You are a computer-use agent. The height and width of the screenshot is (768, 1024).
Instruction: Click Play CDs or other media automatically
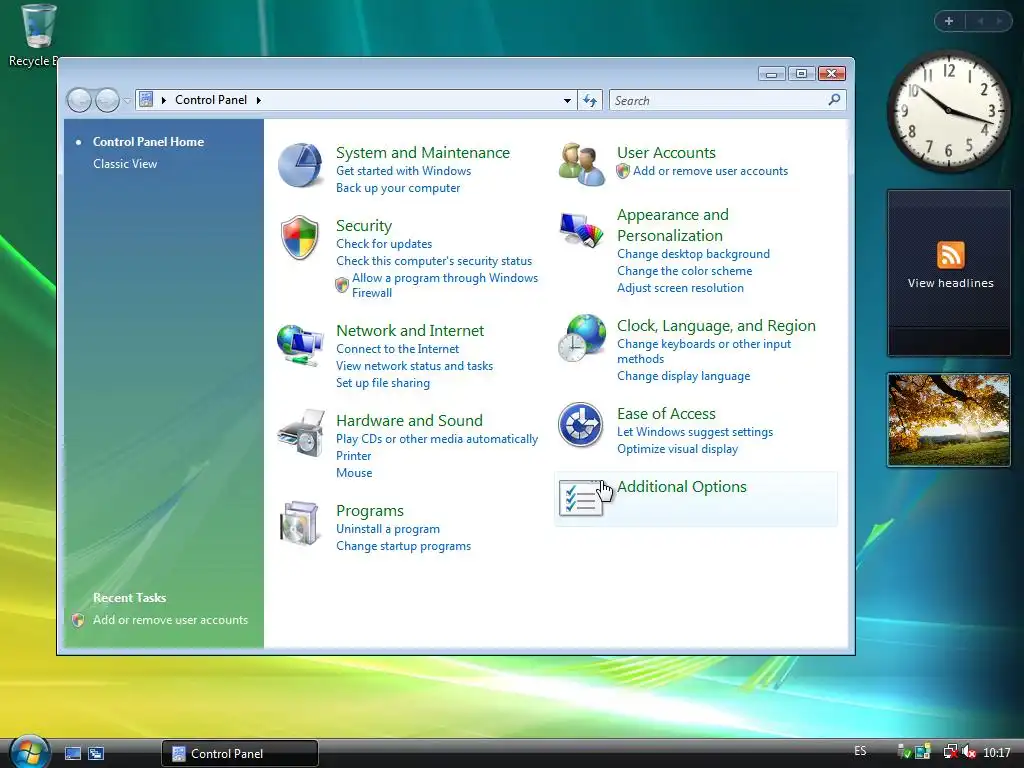pos(437,439)
